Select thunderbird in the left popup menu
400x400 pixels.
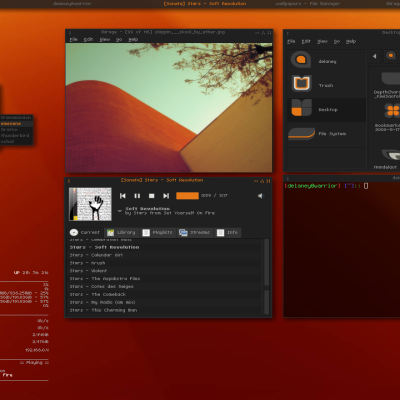(x=16, y=136)
